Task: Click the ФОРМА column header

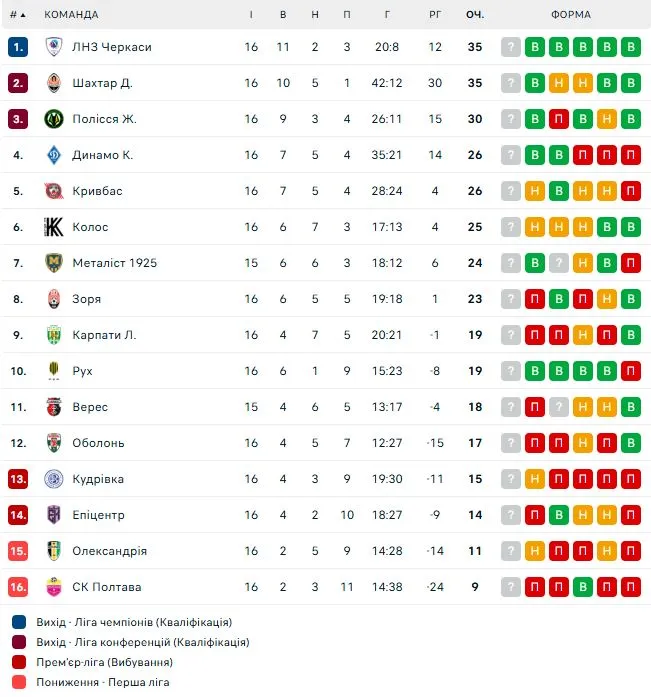Action: coord(571,15)
